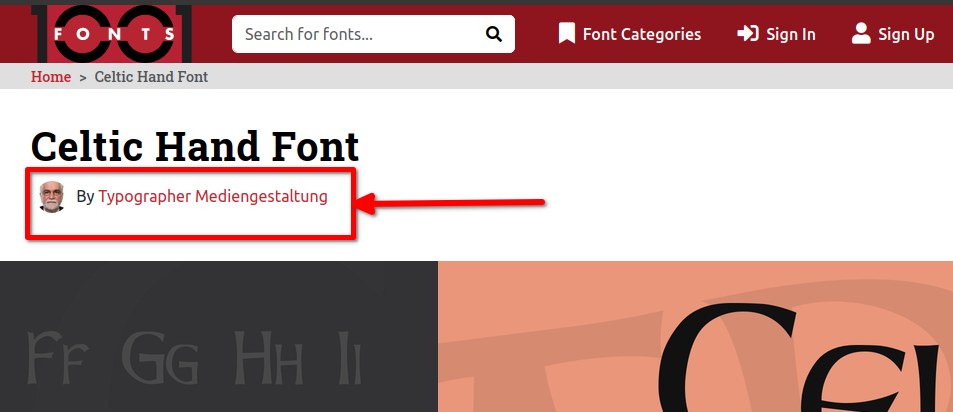Open the dark glyph preview image
953x412 pixels.
(x=219, y=337)
